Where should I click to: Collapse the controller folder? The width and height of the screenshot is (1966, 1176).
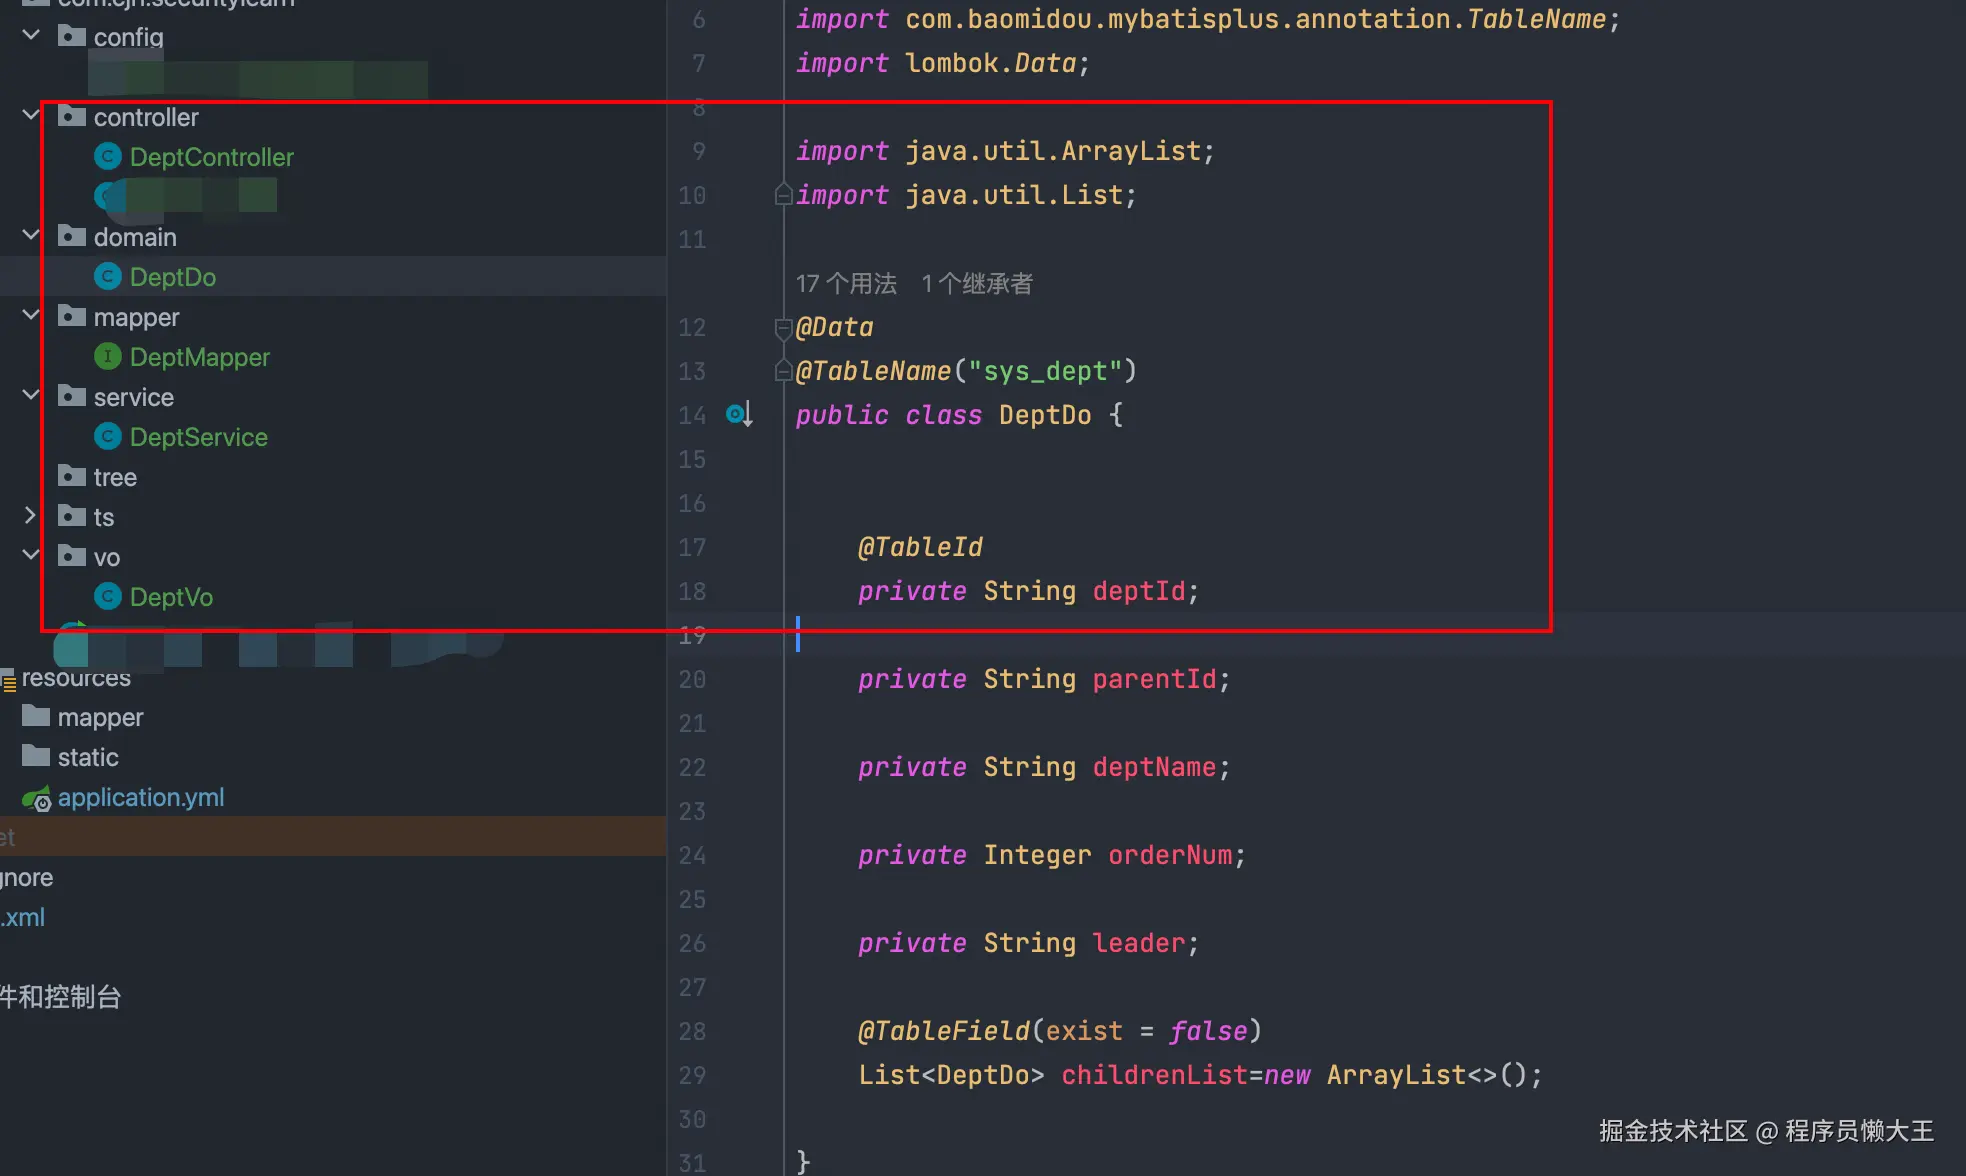[x=31, y=116]
